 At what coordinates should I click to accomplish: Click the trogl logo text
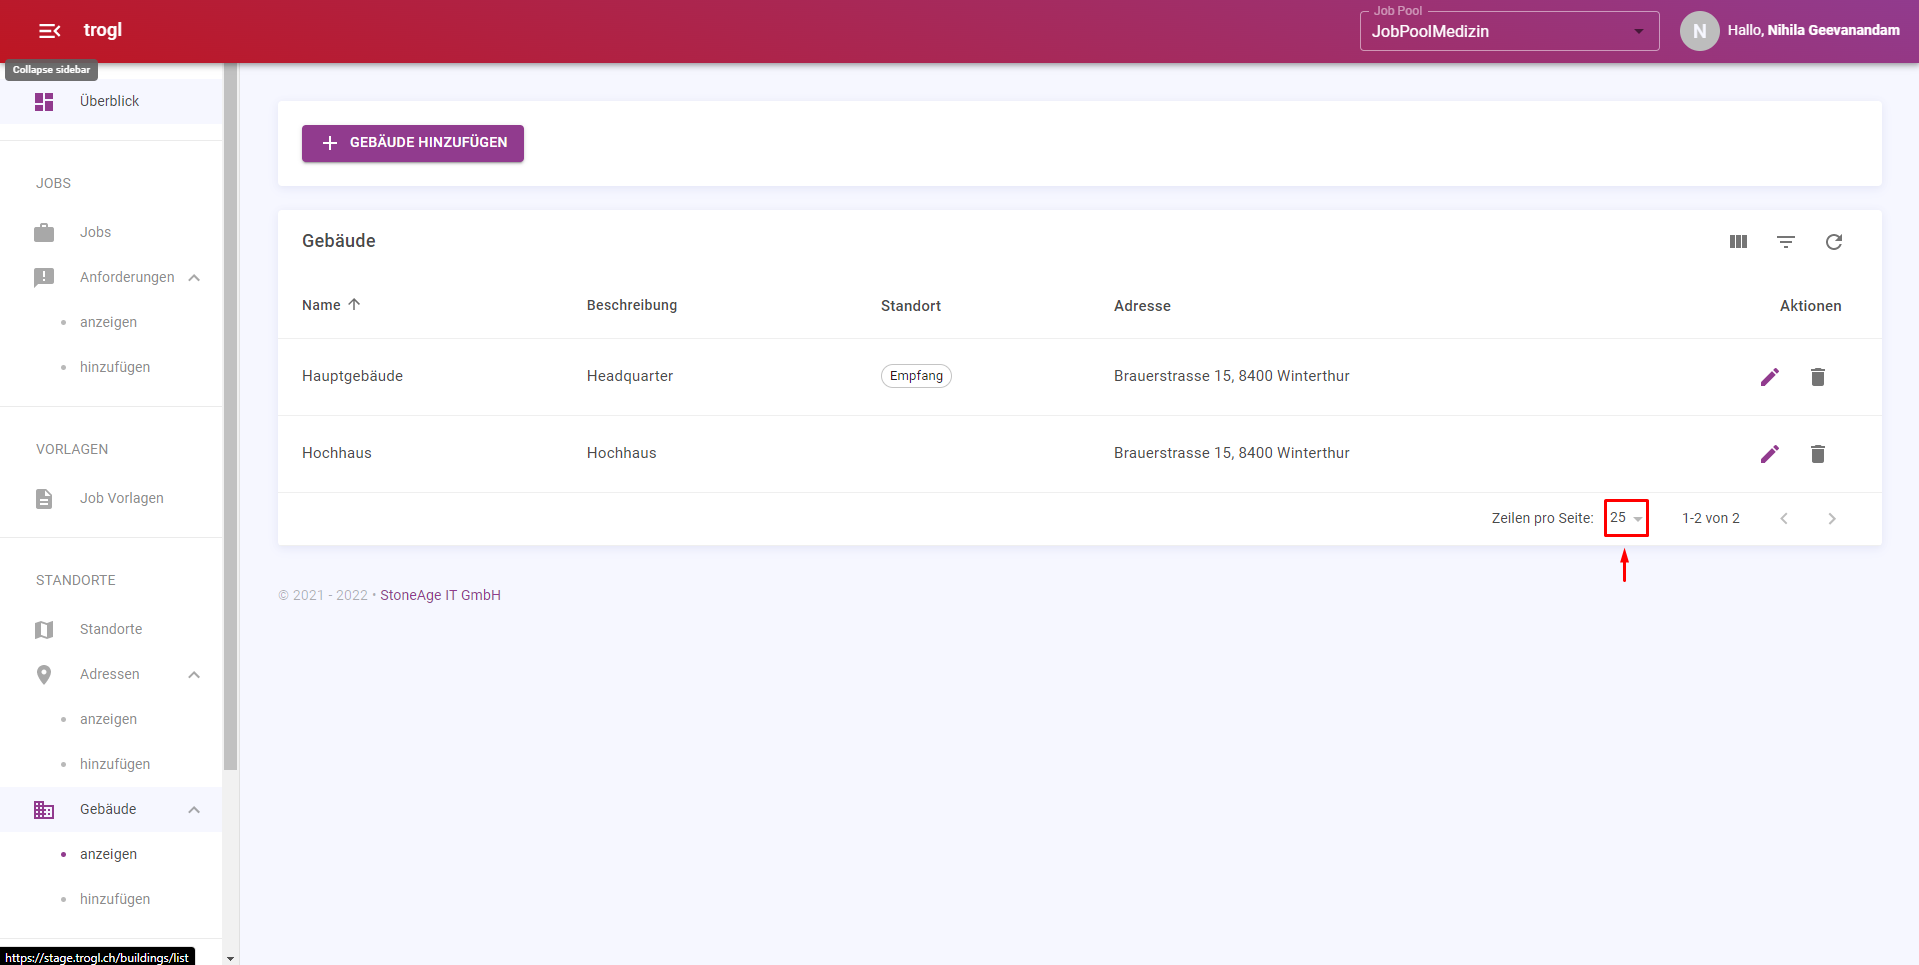103,30
